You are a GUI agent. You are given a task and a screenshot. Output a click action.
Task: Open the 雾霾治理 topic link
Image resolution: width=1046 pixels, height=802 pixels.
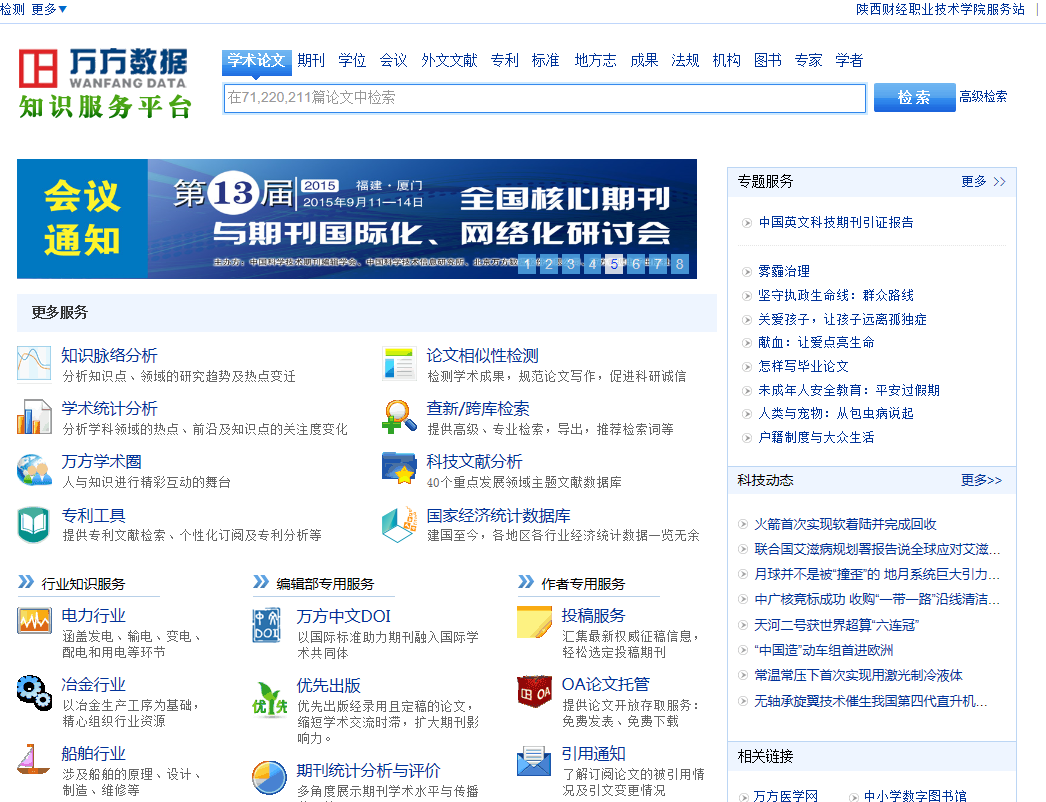pos(784,271)
